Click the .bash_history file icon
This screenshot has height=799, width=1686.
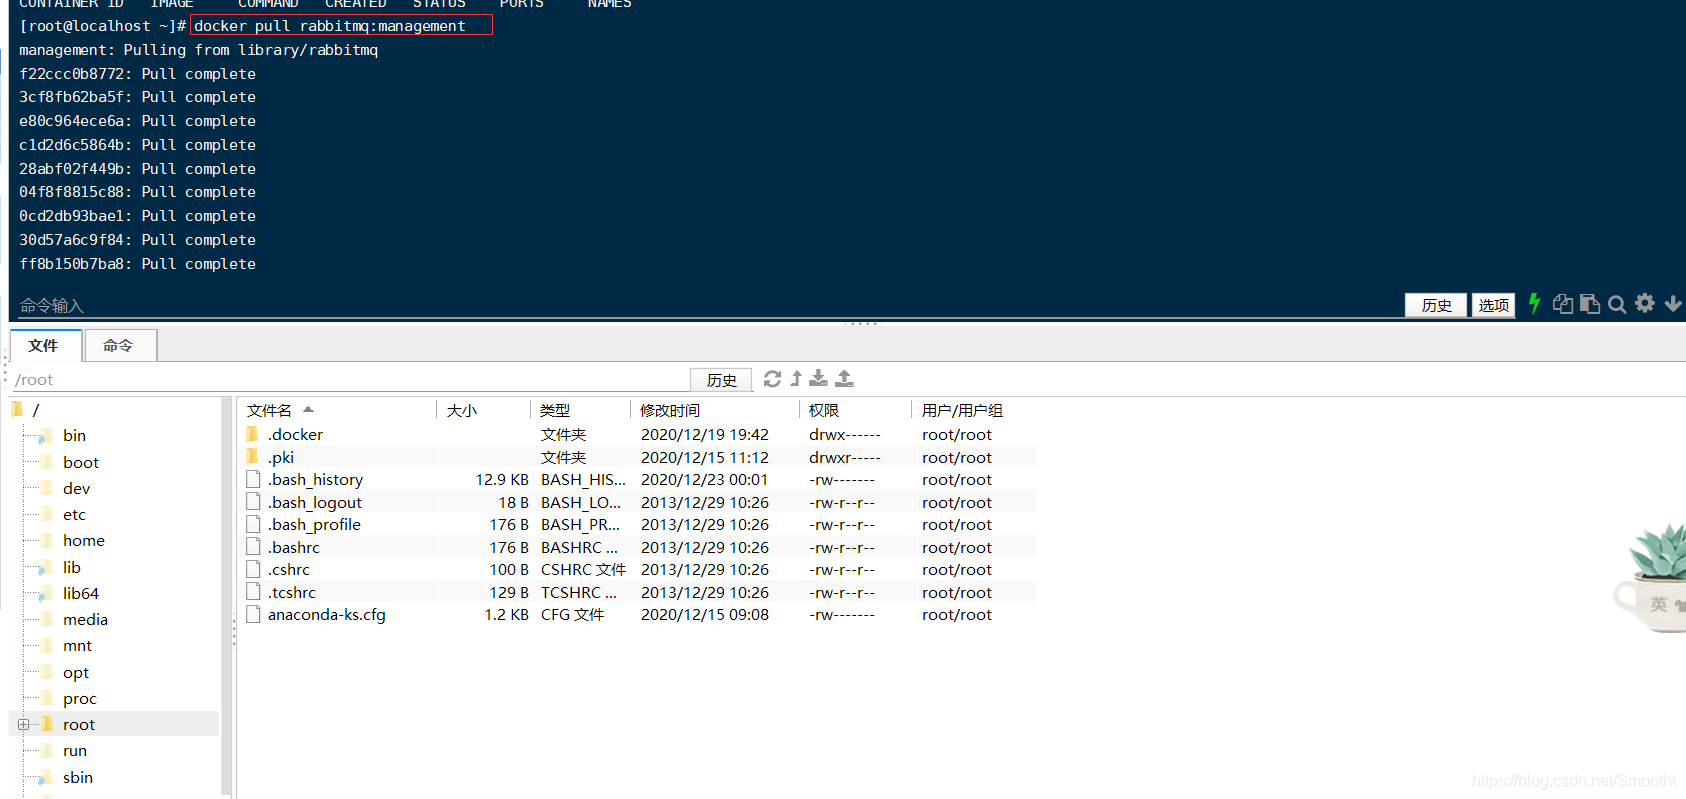tap(253, 479)
